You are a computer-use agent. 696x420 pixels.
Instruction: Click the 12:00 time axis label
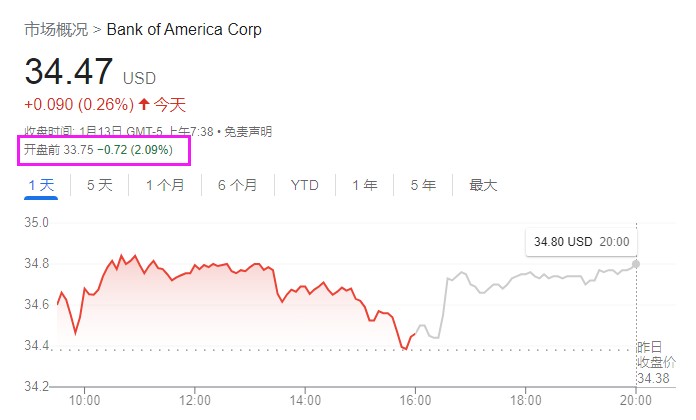coord(194,401)
